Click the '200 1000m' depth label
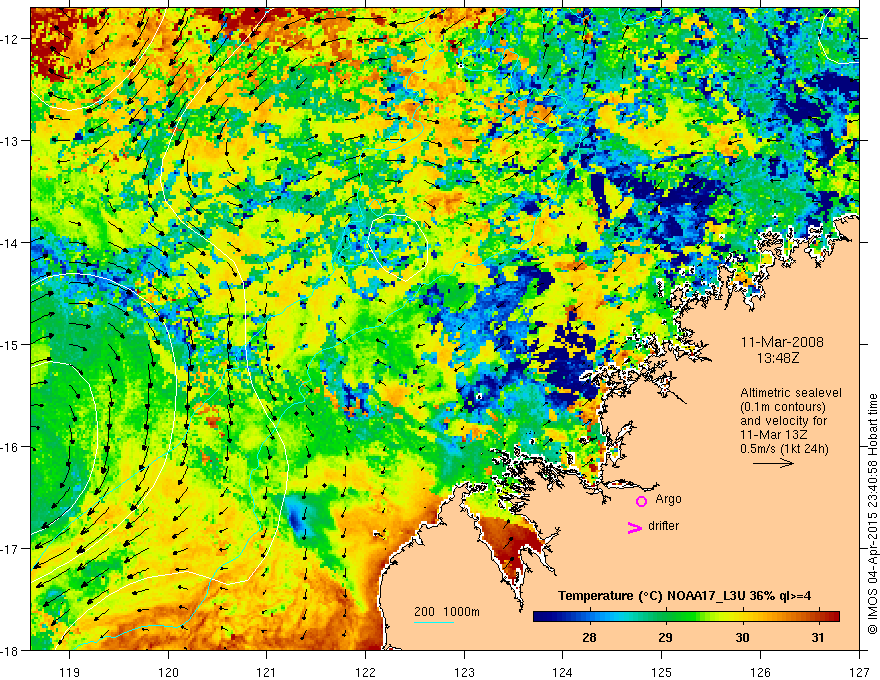This screenshot has width=880, height=680. 447,612
